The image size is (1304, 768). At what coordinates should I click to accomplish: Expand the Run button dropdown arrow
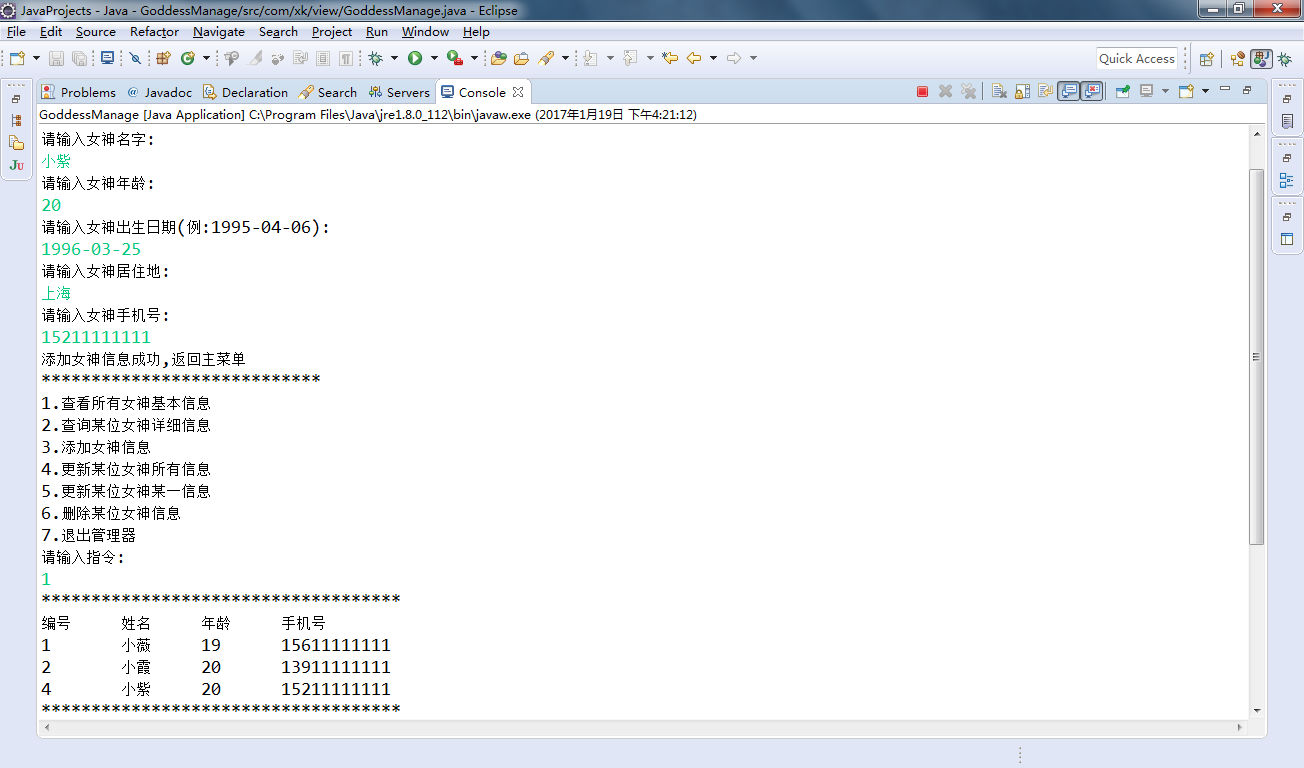[x=434, y=58]
